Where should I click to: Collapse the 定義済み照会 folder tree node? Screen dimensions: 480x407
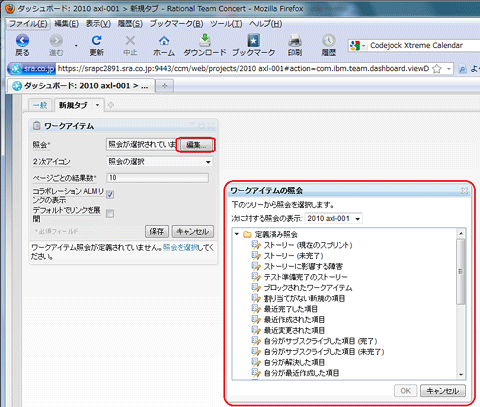237,234
